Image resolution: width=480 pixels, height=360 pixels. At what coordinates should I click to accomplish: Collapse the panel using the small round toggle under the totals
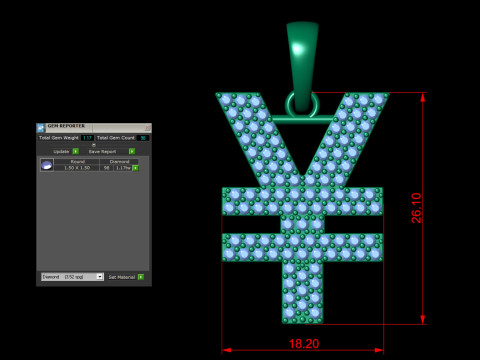pos(94,145)
